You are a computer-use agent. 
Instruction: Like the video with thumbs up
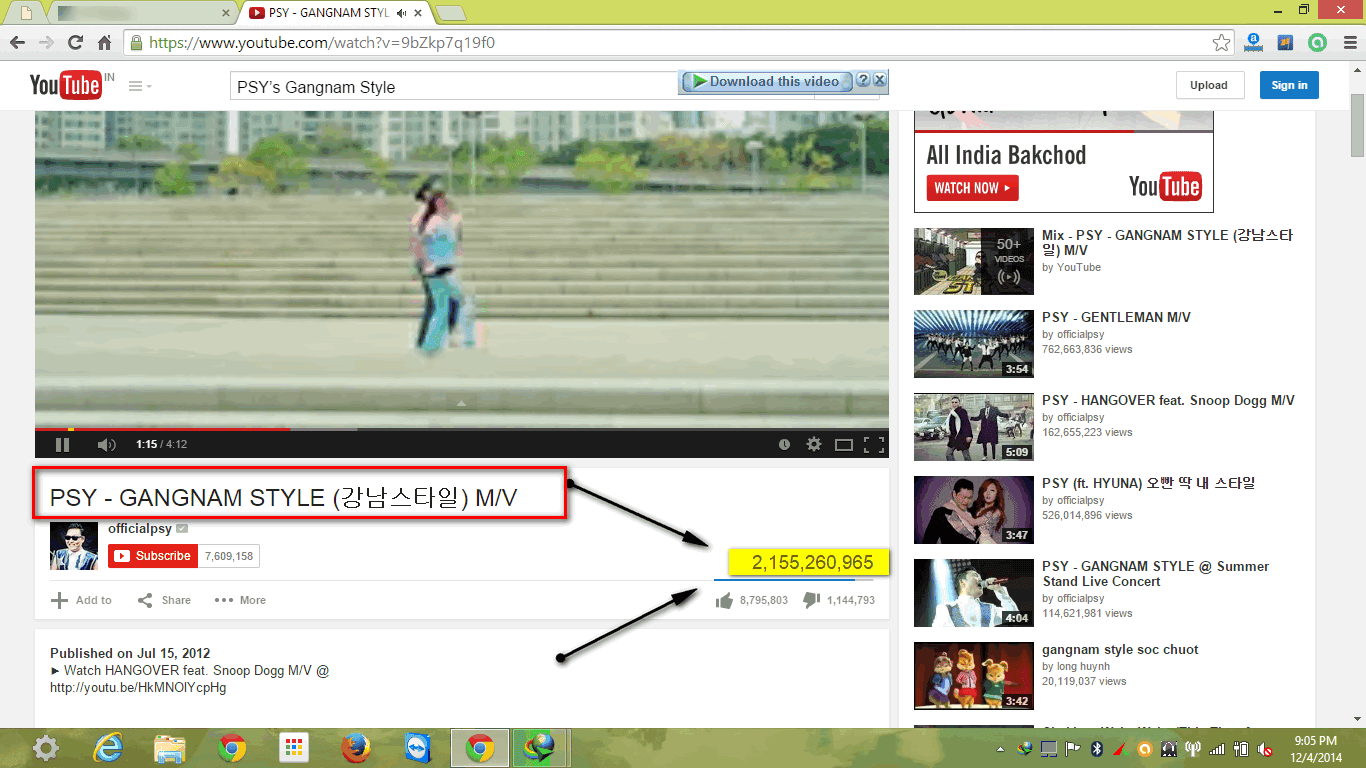click(x=724, y=600)
